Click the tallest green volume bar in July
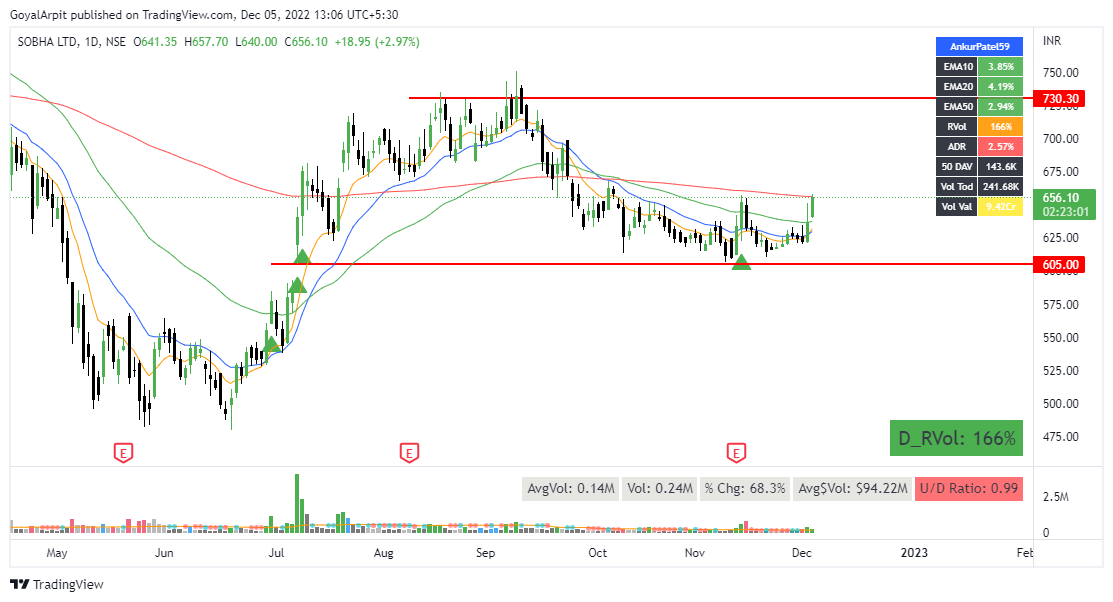Image resolution: width=1113 pixels, height=602 pixels. [297, 503]
